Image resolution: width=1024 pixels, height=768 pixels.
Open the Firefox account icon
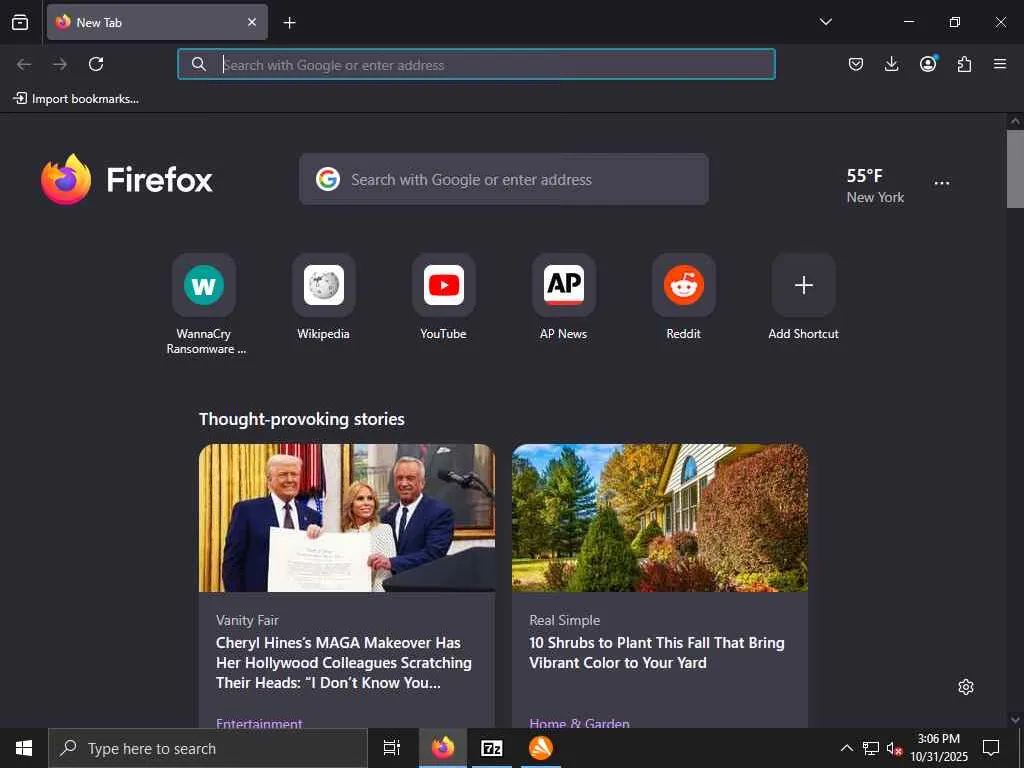pyautogui.click(x=928, y=63)
